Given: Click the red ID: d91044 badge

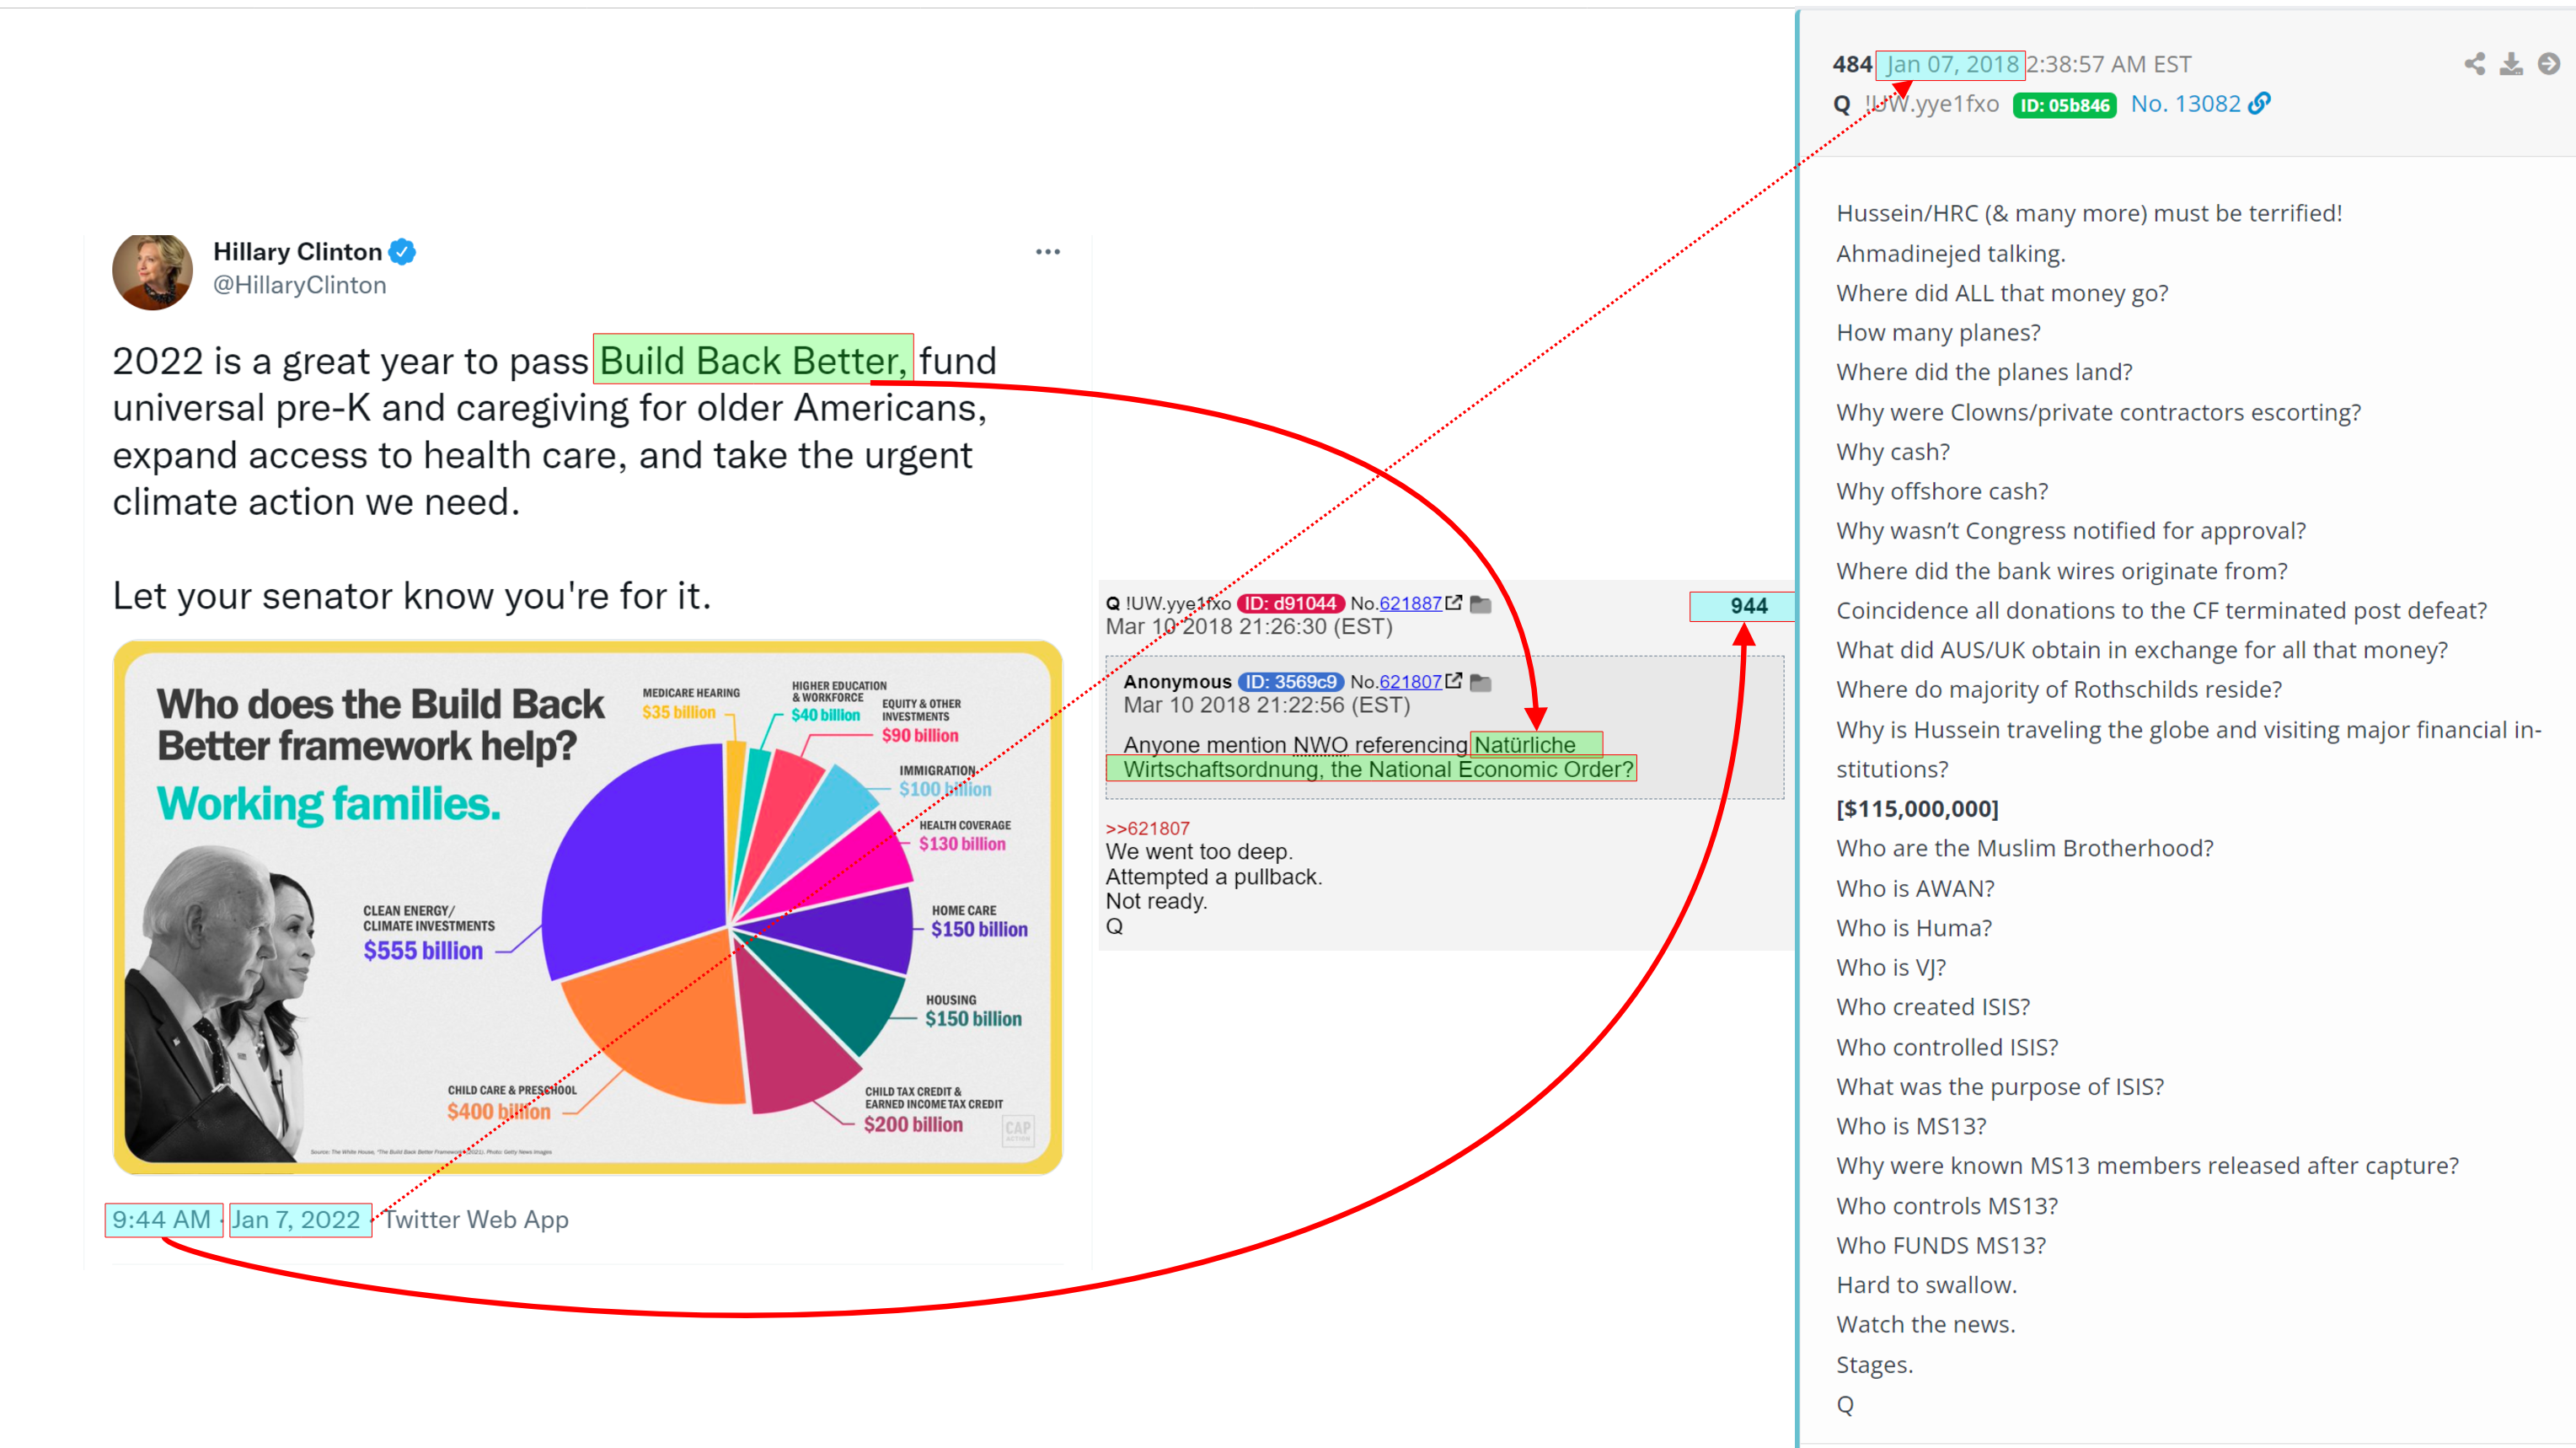Looking at the screenshot, I should [x=1290, y=603].
